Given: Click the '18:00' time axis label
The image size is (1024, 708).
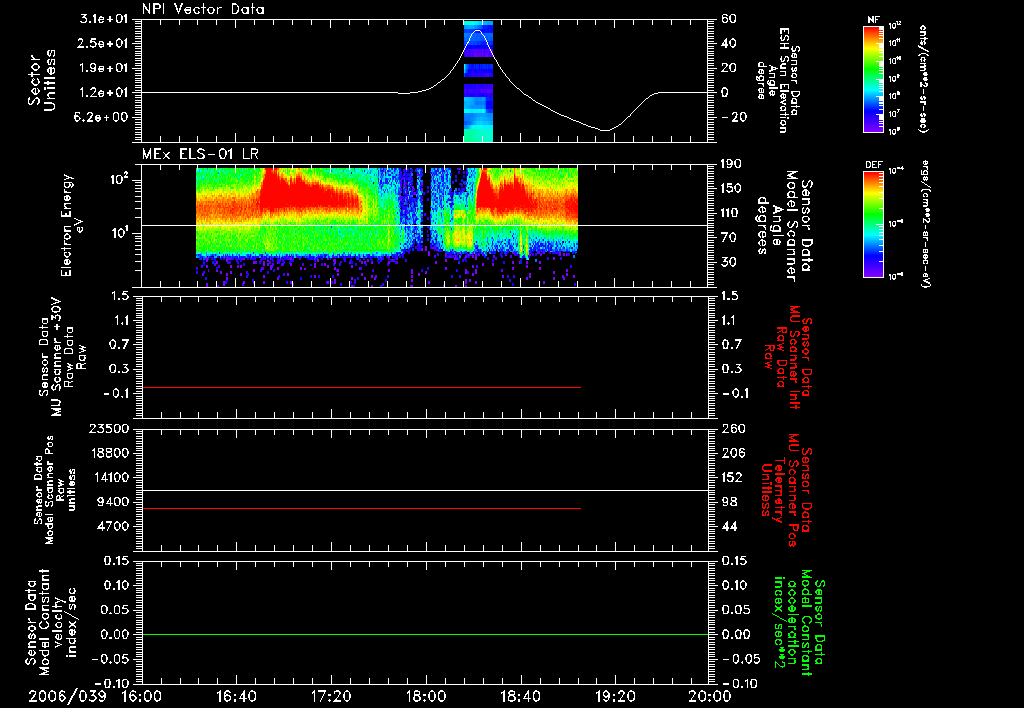Looking at the screenshot, I should pos(426,696).
